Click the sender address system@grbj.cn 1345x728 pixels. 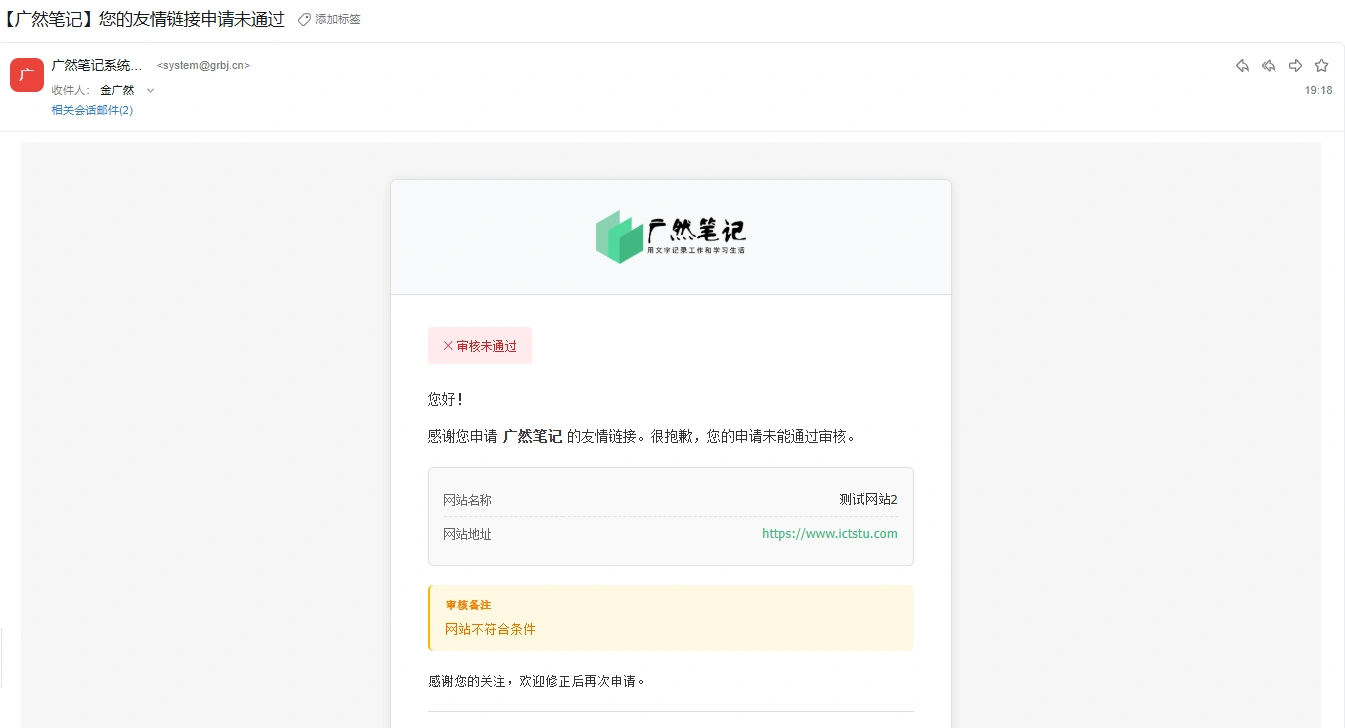(x=203, y=66)
